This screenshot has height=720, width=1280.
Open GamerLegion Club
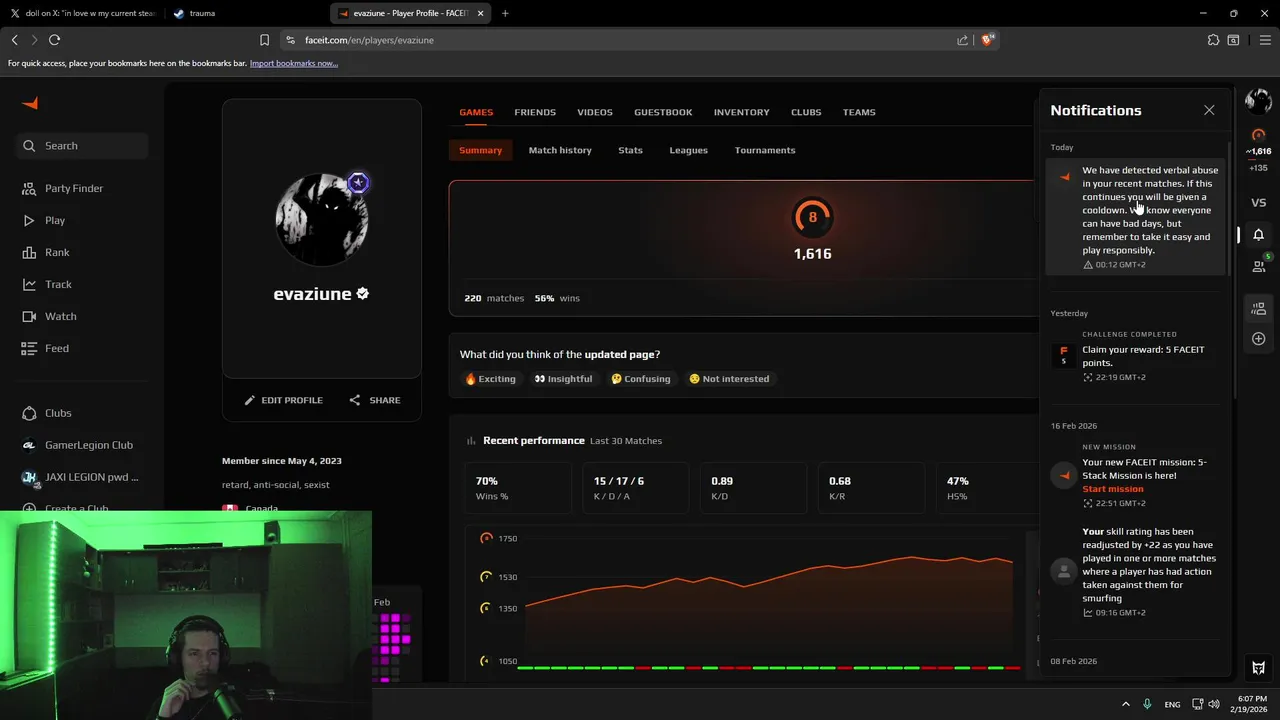tap(78, 445)
